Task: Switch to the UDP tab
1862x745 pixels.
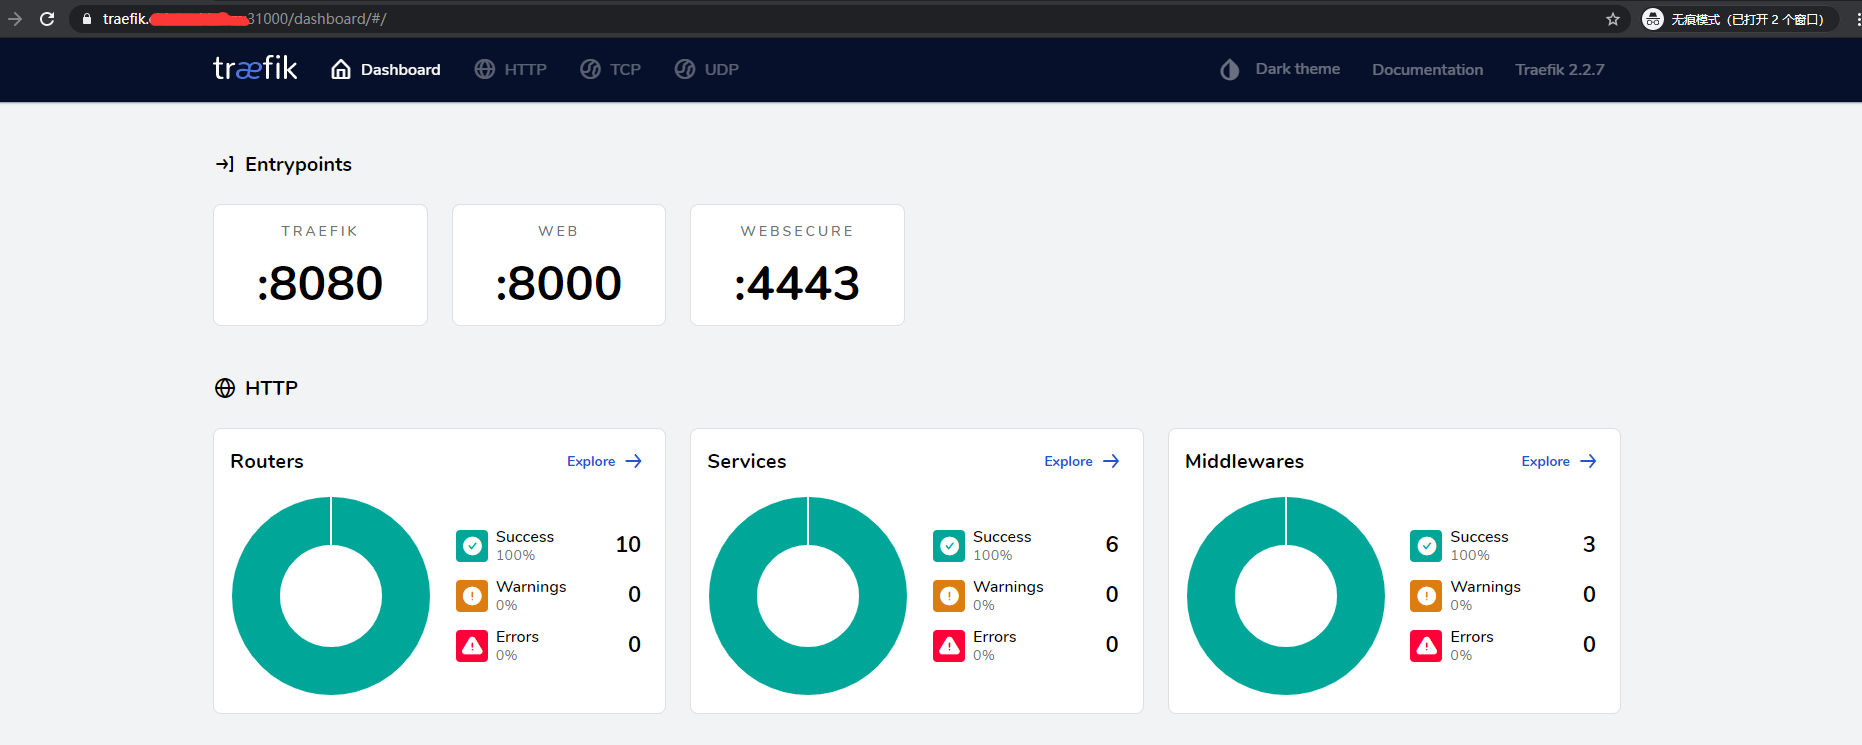Action: coord(707,69)
